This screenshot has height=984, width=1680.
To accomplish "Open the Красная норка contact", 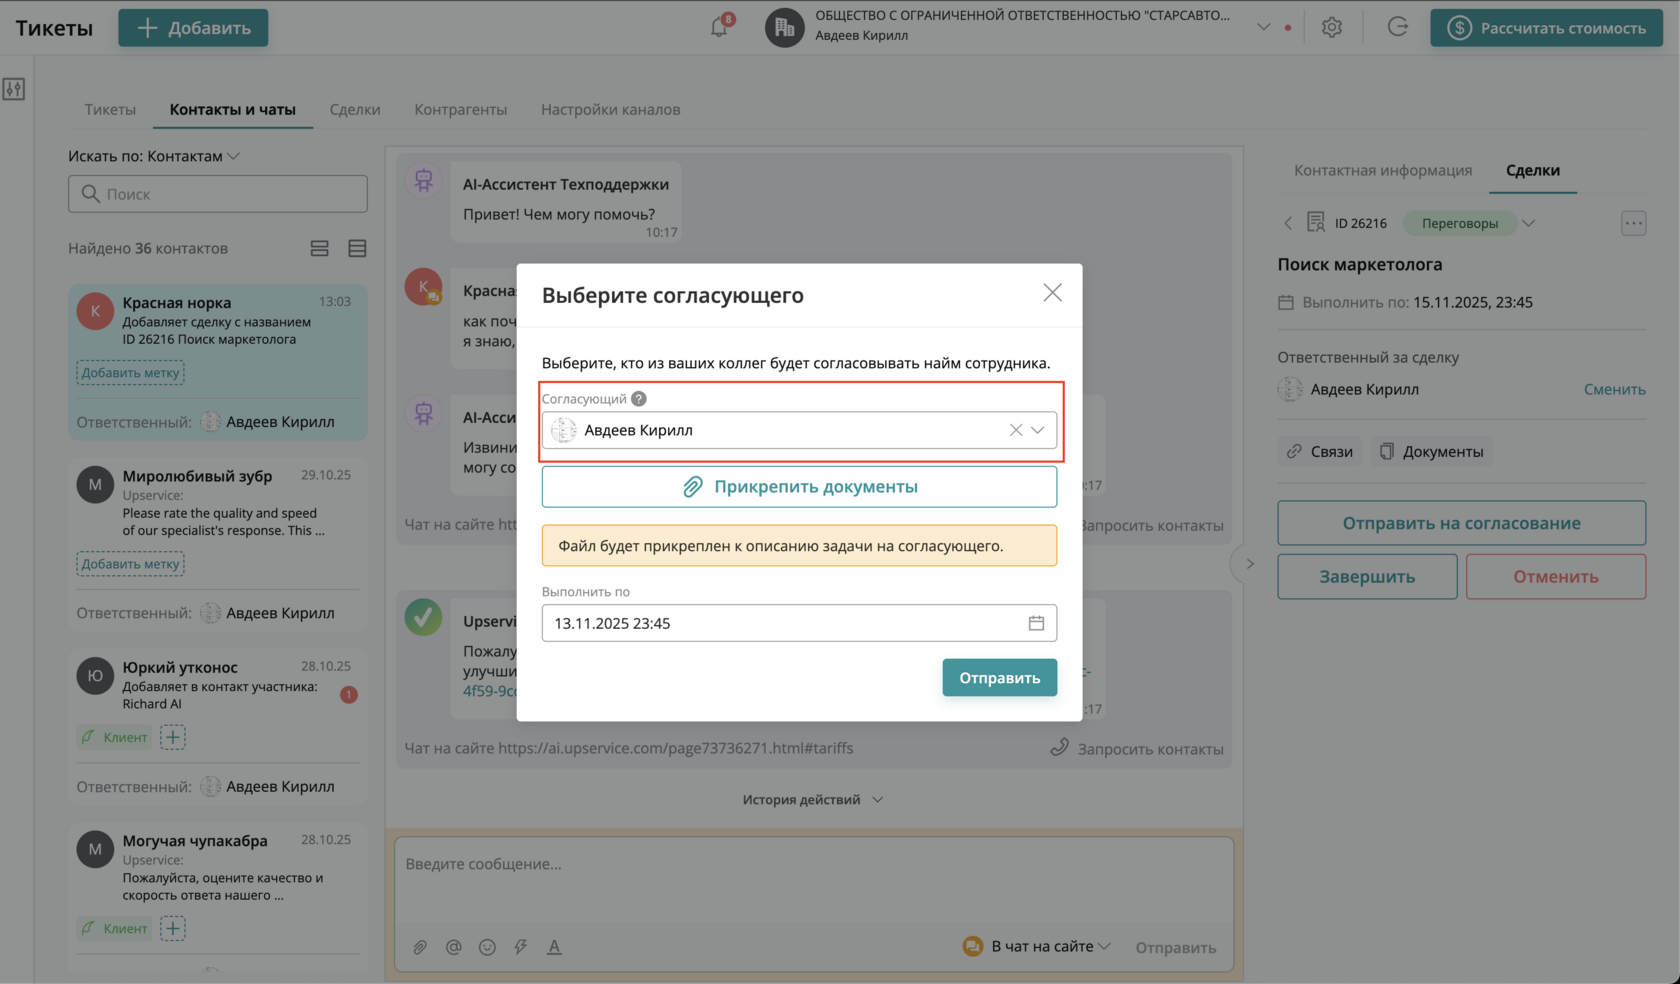I will (x=218, y=362).
